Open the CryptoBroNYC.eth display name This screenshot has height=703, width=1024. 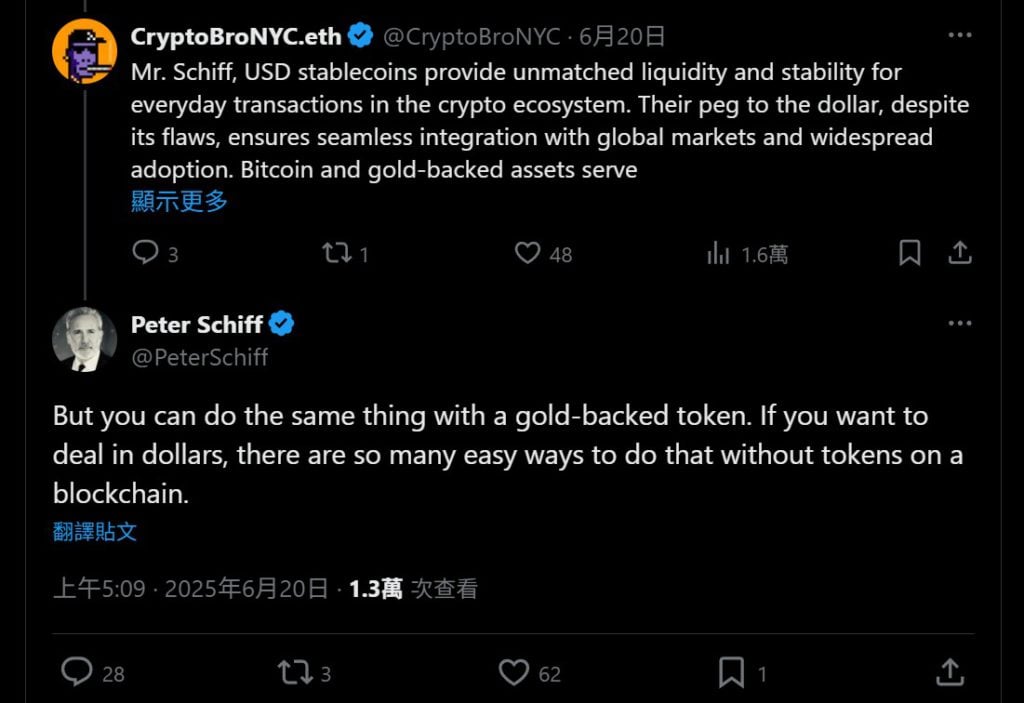pos(236,37)
